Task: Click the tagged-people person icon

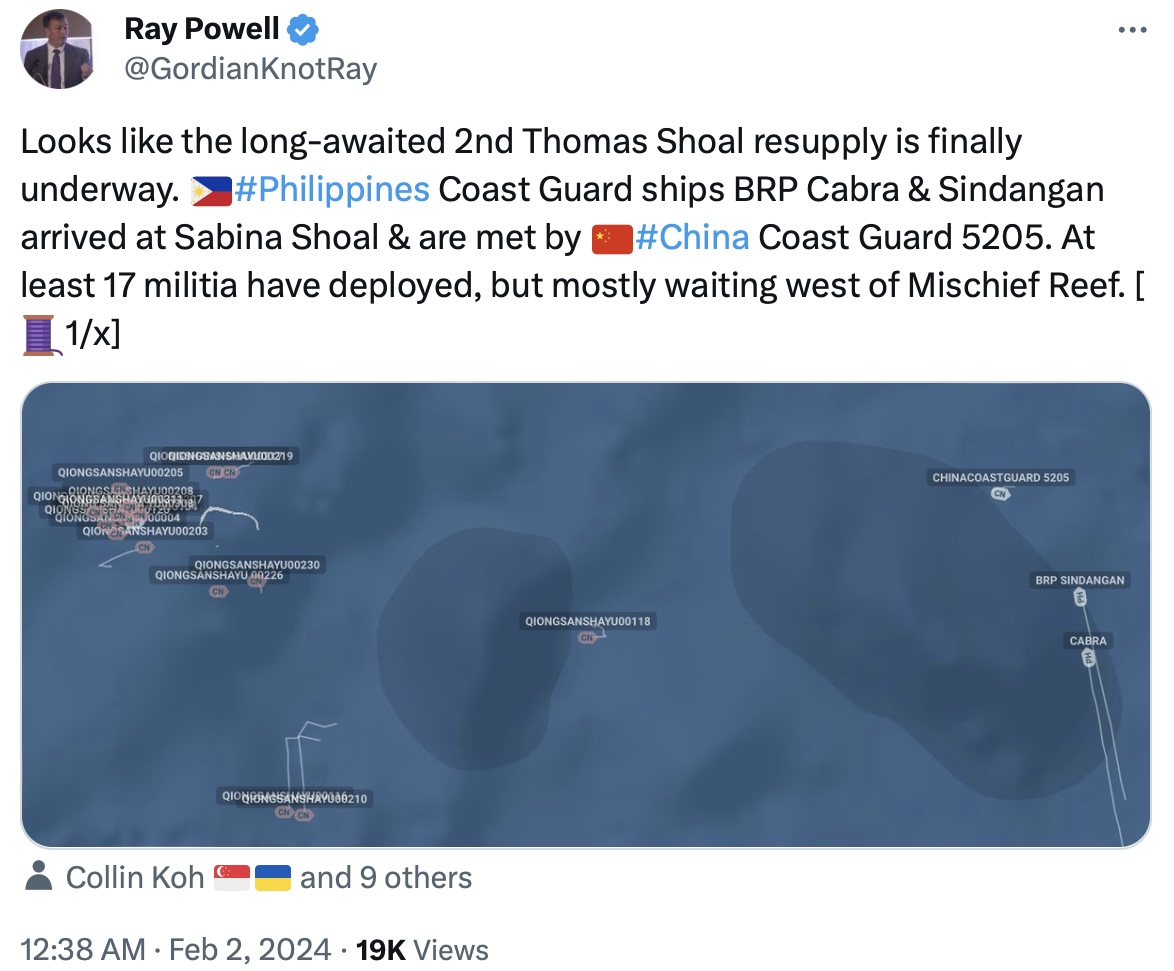Action: click(x=38, y=877)
